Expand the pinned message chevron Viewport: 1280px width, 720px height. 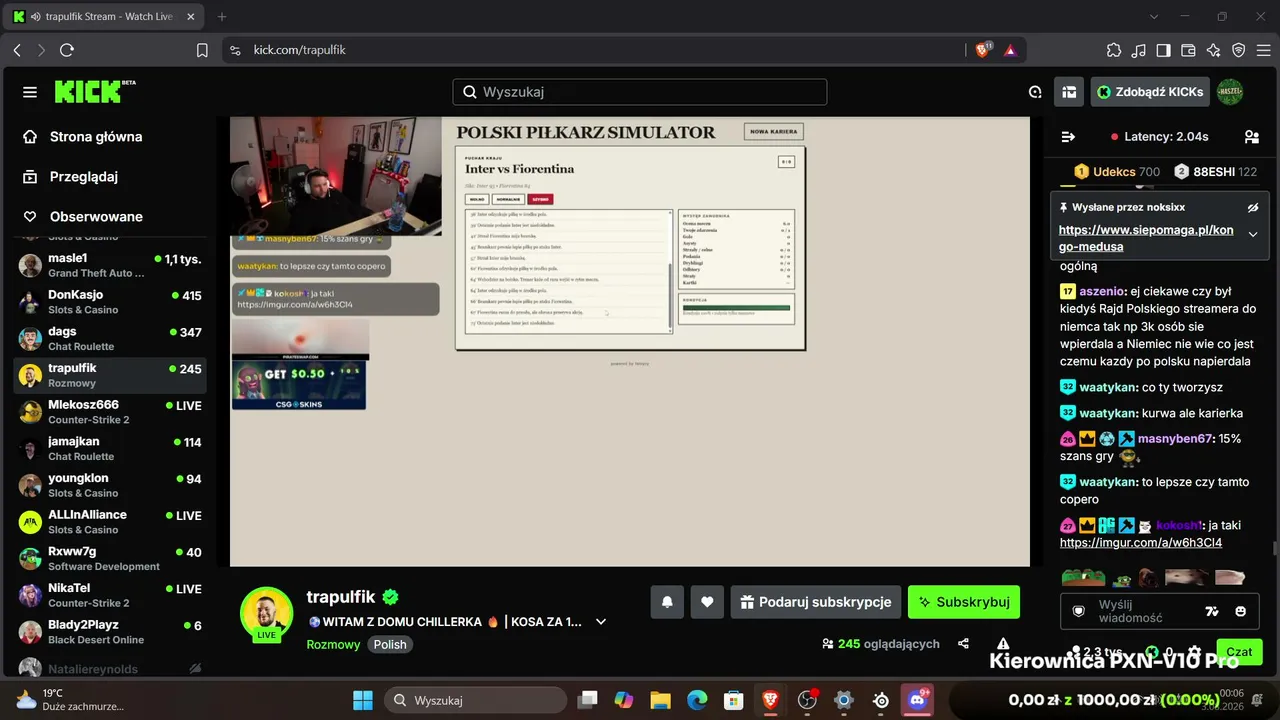pos(1252,234)
